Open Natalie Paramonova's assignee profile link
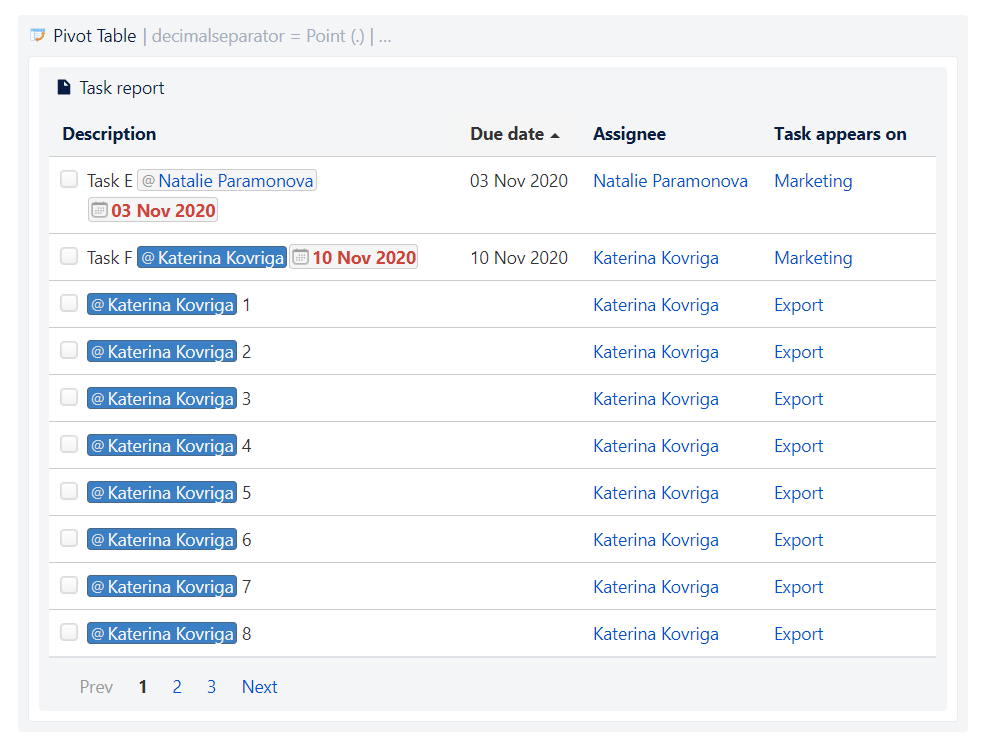Image resolution: width=986 pixels, height=741 pixels. [x=670, y=181]
